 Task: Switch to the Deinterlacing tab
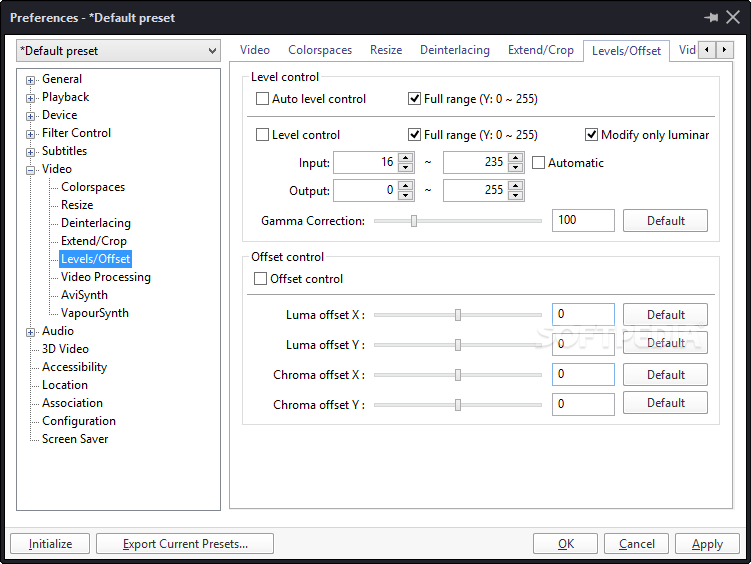point(455,50)
